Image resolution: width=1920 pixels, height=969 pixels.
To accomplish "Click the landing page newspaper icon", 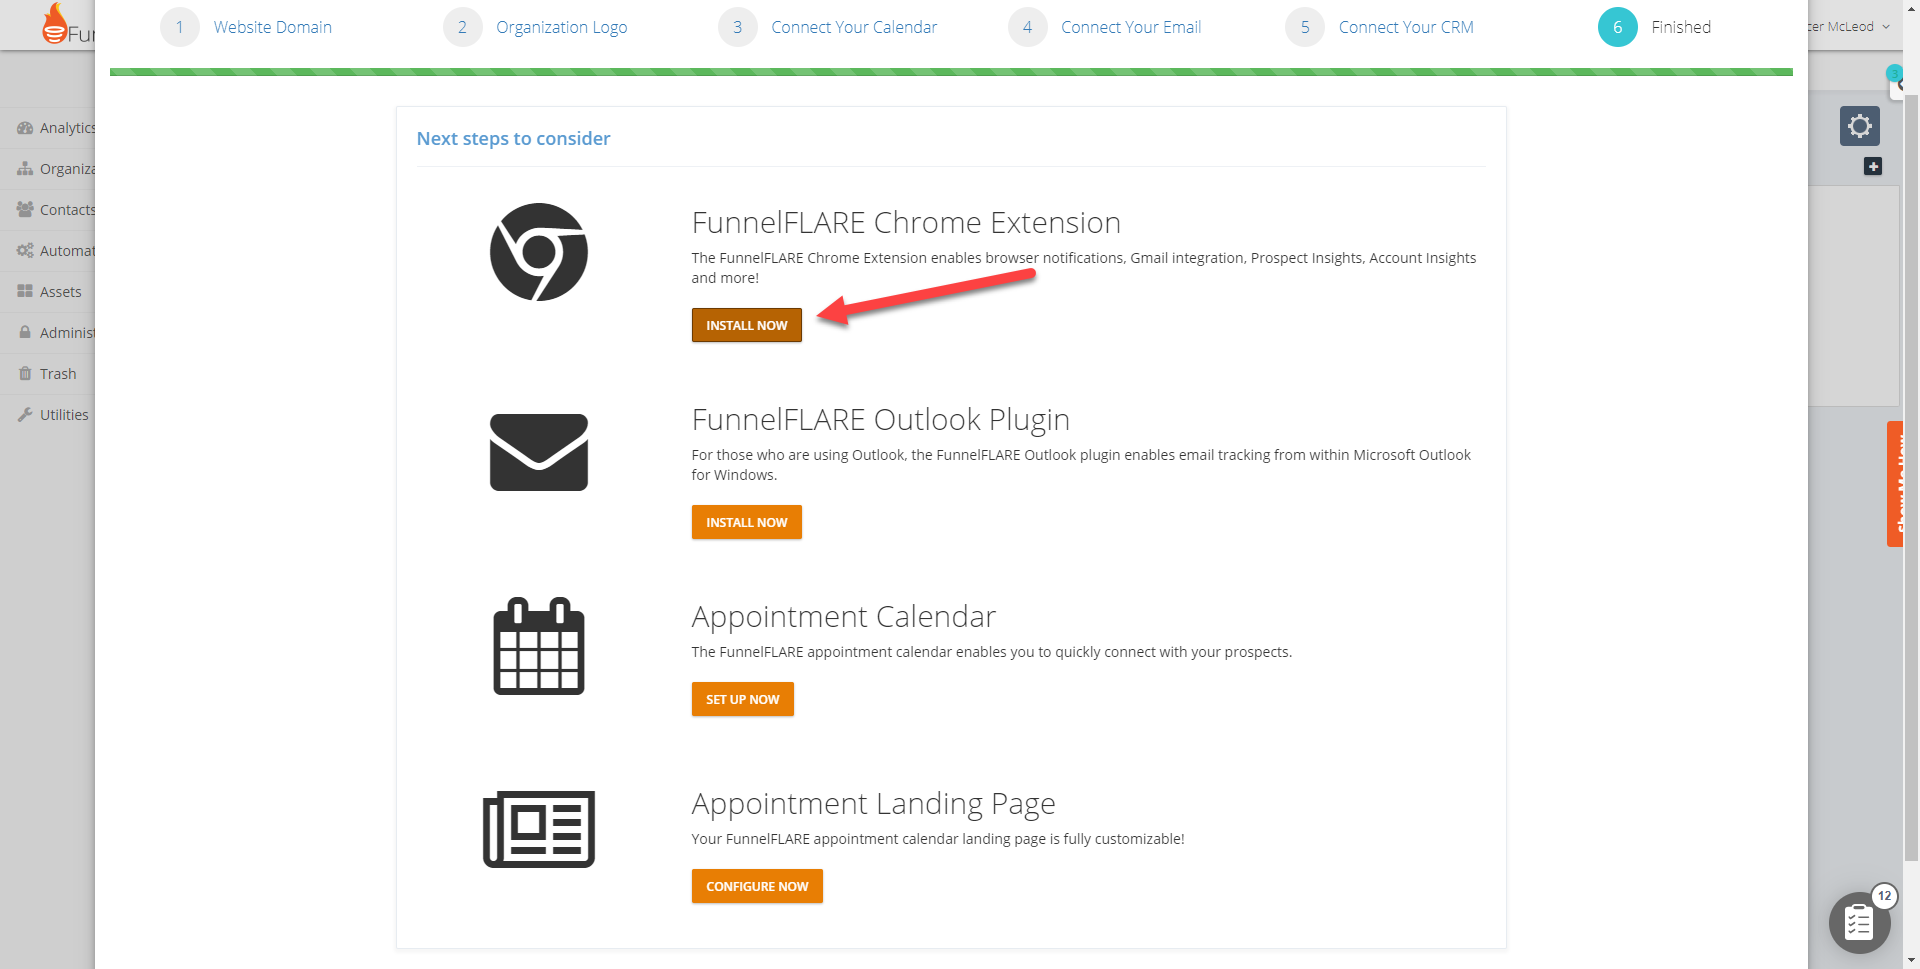I will pyautogui.click(x=539, y=829).
